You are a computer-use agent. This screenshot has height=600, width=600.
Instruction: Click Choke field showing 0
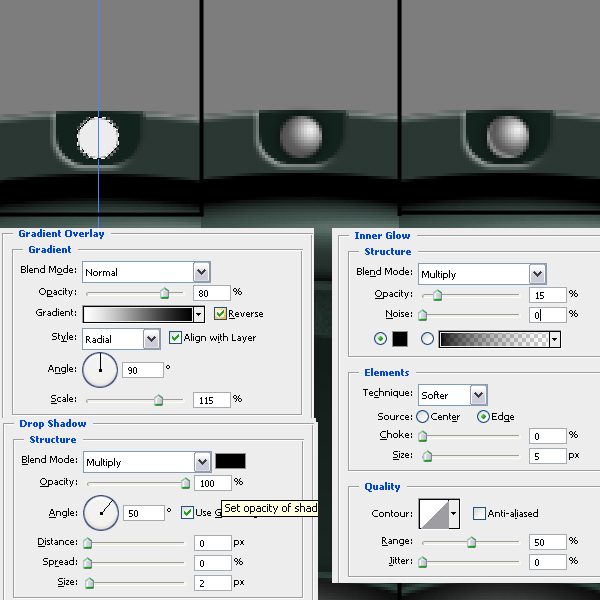[548, 436]
